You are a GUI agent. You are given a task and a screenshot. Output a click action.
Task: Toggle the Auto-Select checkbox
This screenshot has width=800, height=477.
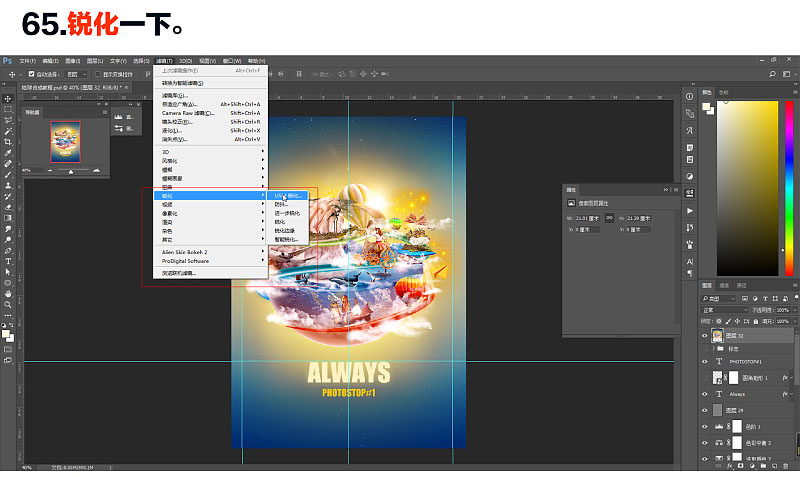point(31,74)
